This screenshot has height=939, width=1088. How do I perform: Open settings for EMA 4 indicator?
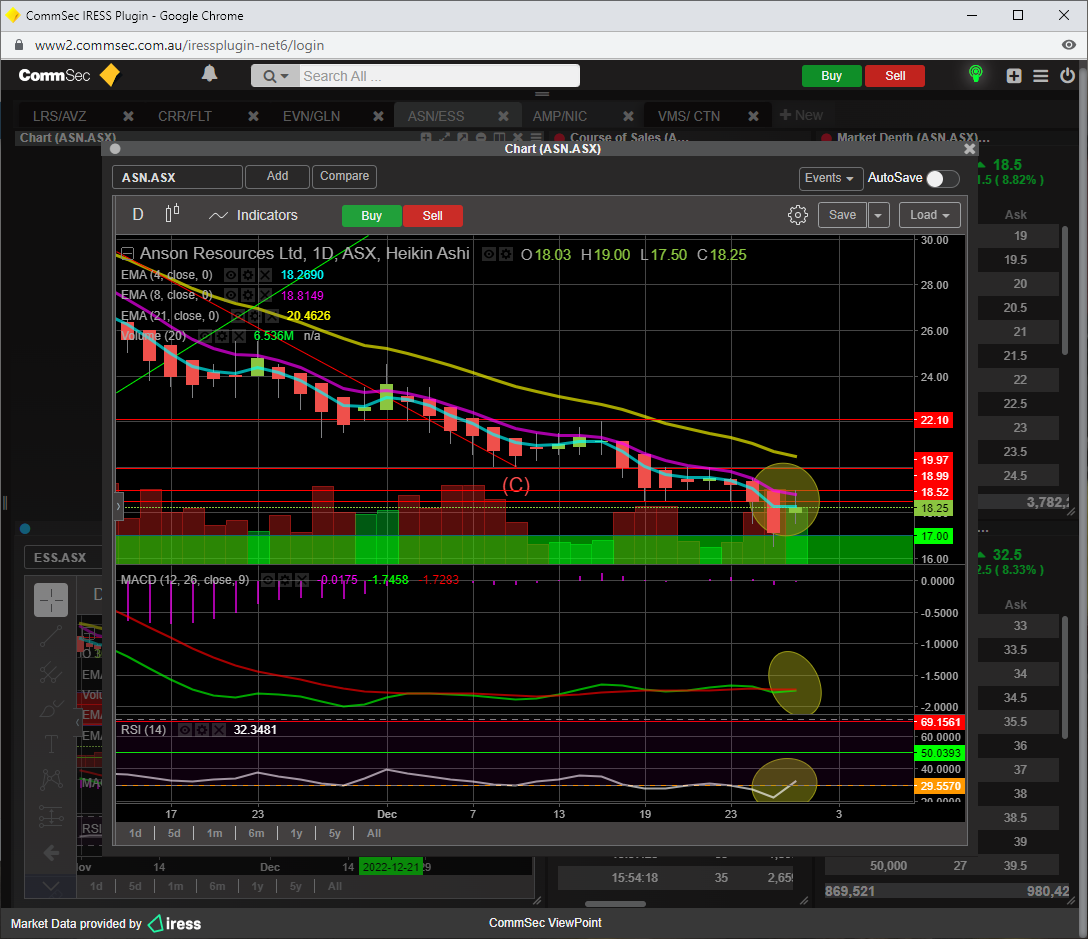[248, 274]
